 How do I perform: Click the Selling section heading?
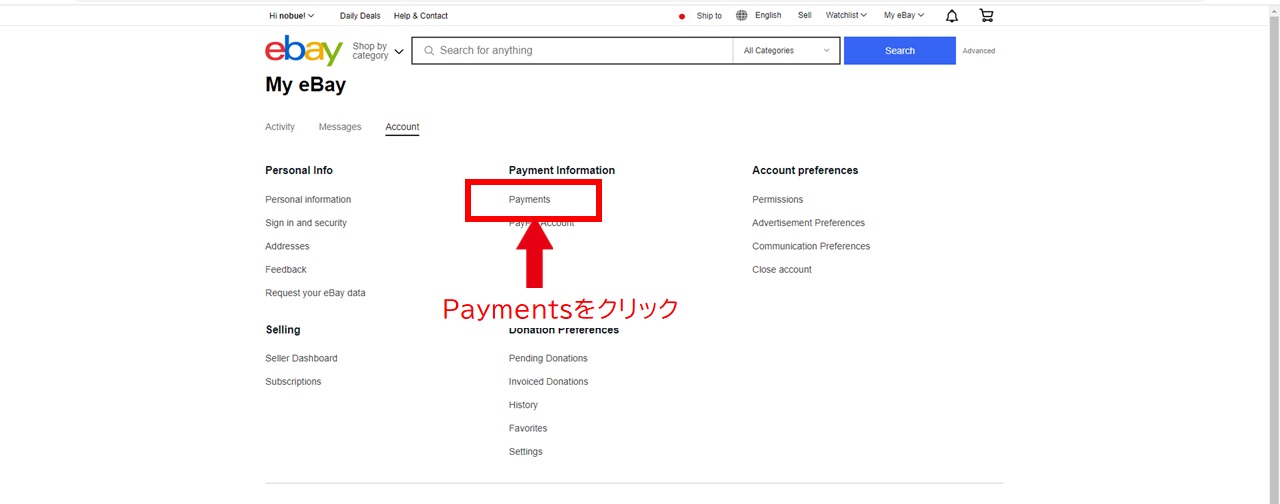click(283, 330)
